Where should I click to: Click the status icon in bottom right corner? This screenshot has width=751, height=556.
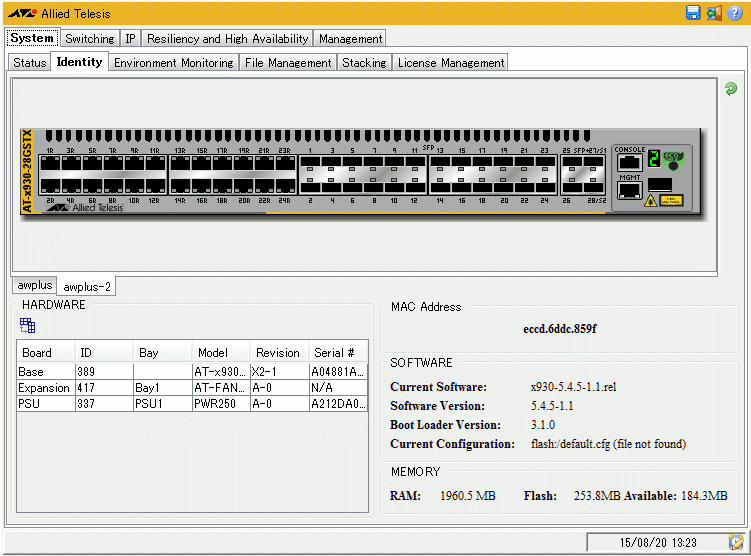(736, 541)
